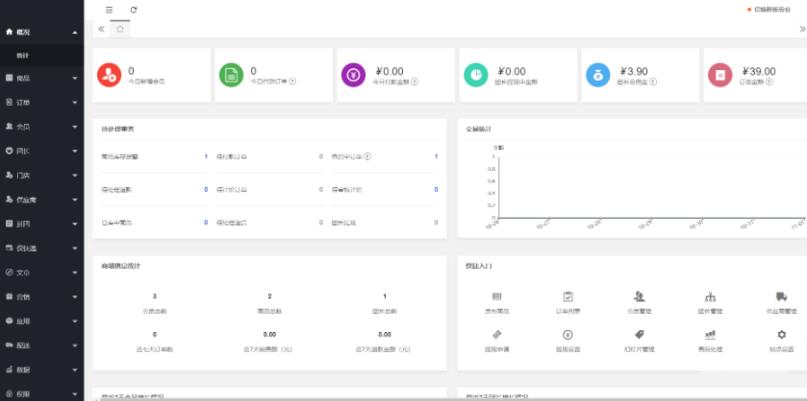Open the gear site settings shortcut
The width and height of the screenshot is (807, 401).
pyautogui.click(x=781, y=334)
